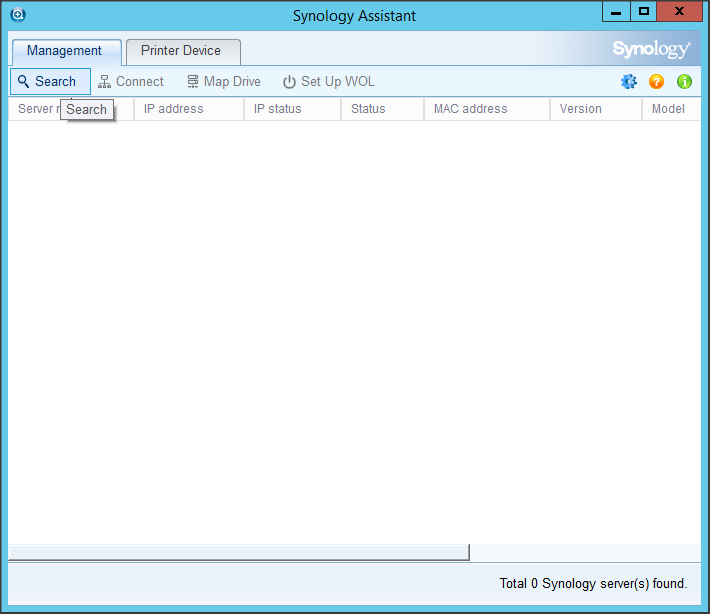Screen dimensions: 710x614
Task: Open help with the orange question mark icon
Action: (656, 82)
